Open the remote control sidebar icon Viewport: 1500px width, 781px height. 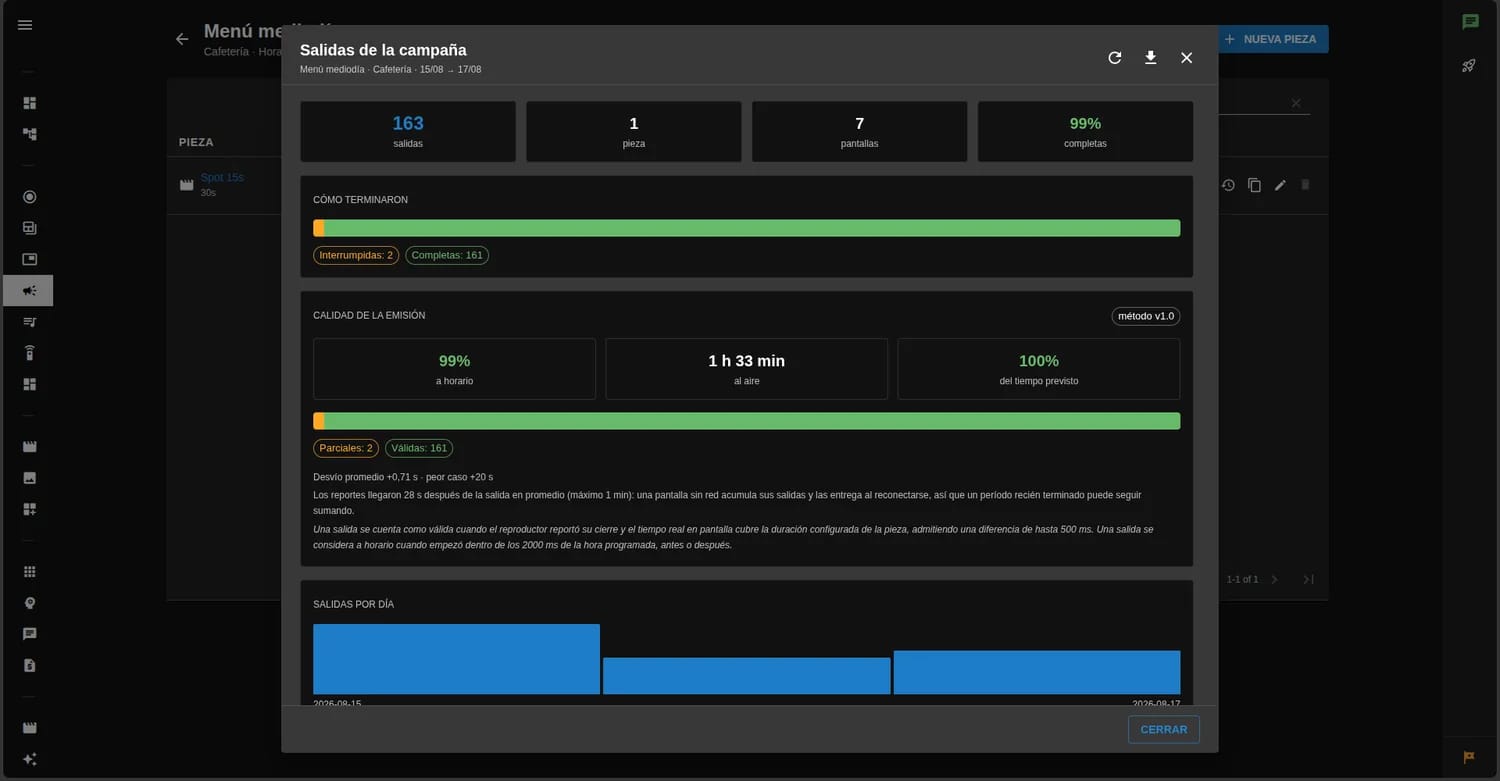point(30,353)
